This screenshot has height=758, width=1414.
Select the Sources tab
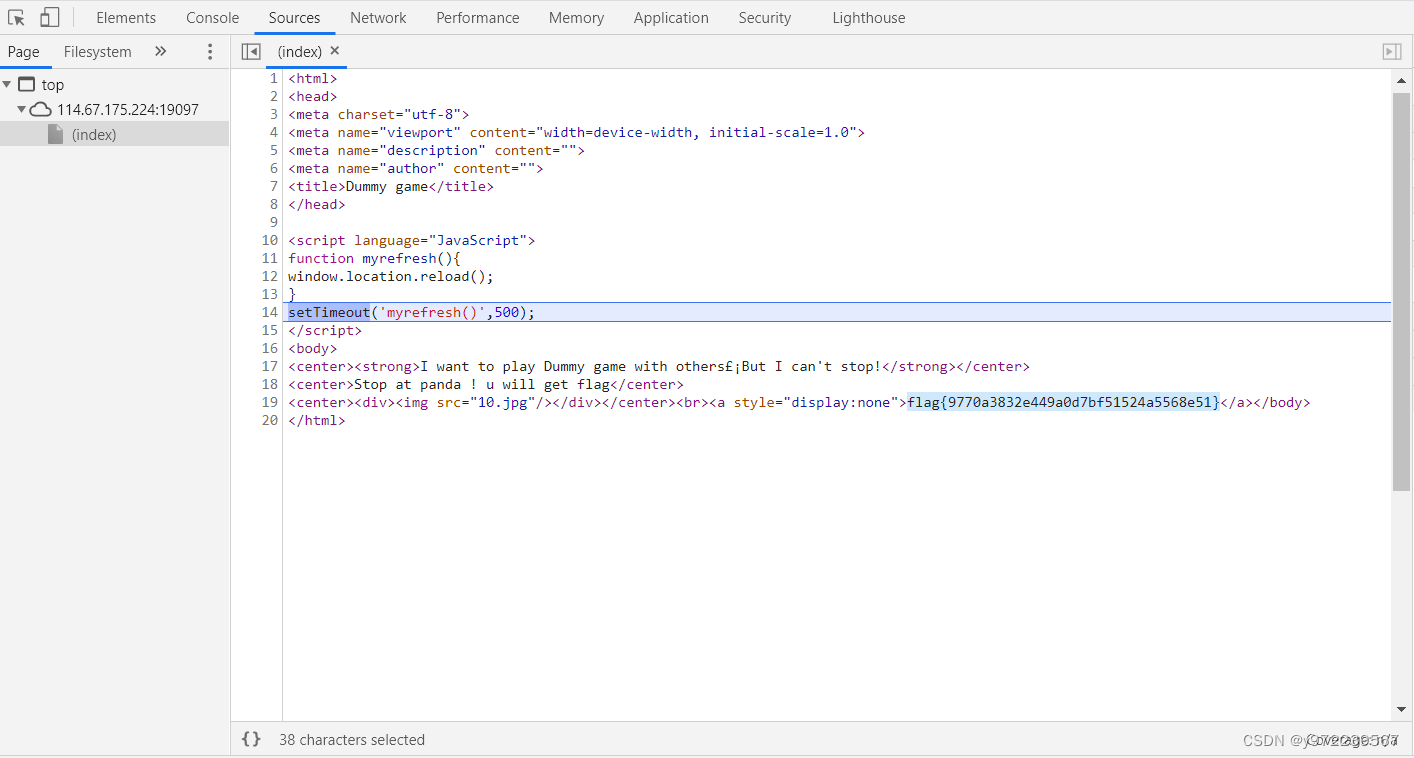point(294,17)
